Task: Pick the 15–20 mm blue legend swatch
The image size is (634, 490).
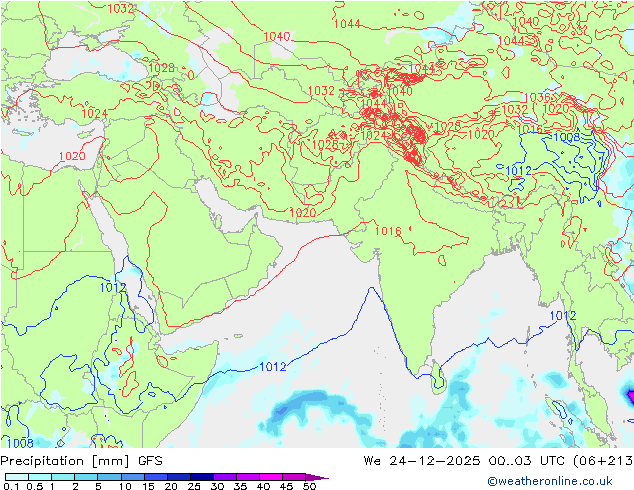Action: [155, 477]
